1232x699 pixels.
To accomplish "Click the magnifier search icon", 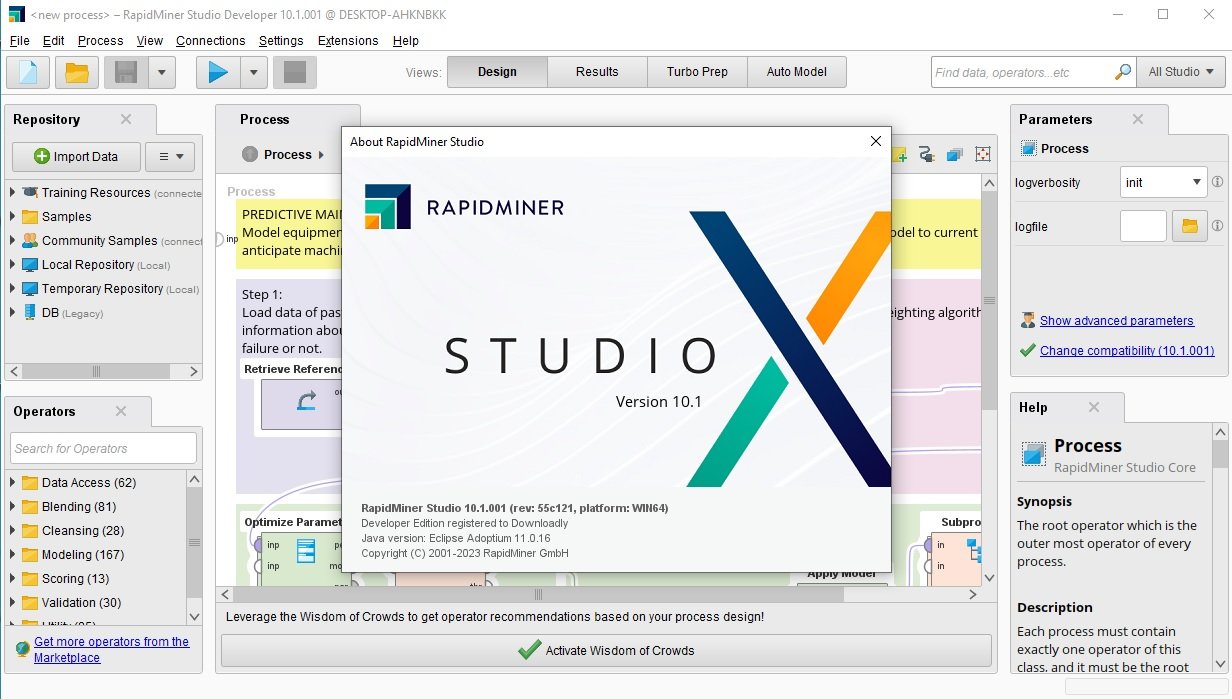I will point(1123,72).
